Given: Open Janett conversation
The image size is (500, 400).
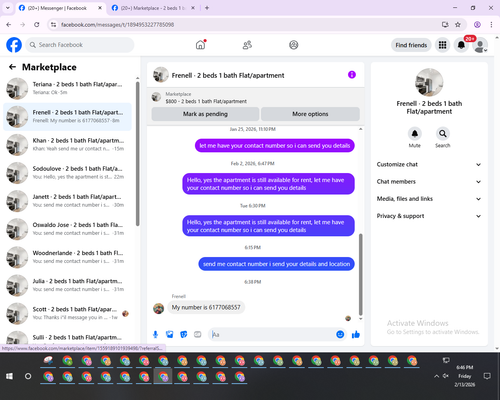Looking at the screenshot, I should coord(67,201).
